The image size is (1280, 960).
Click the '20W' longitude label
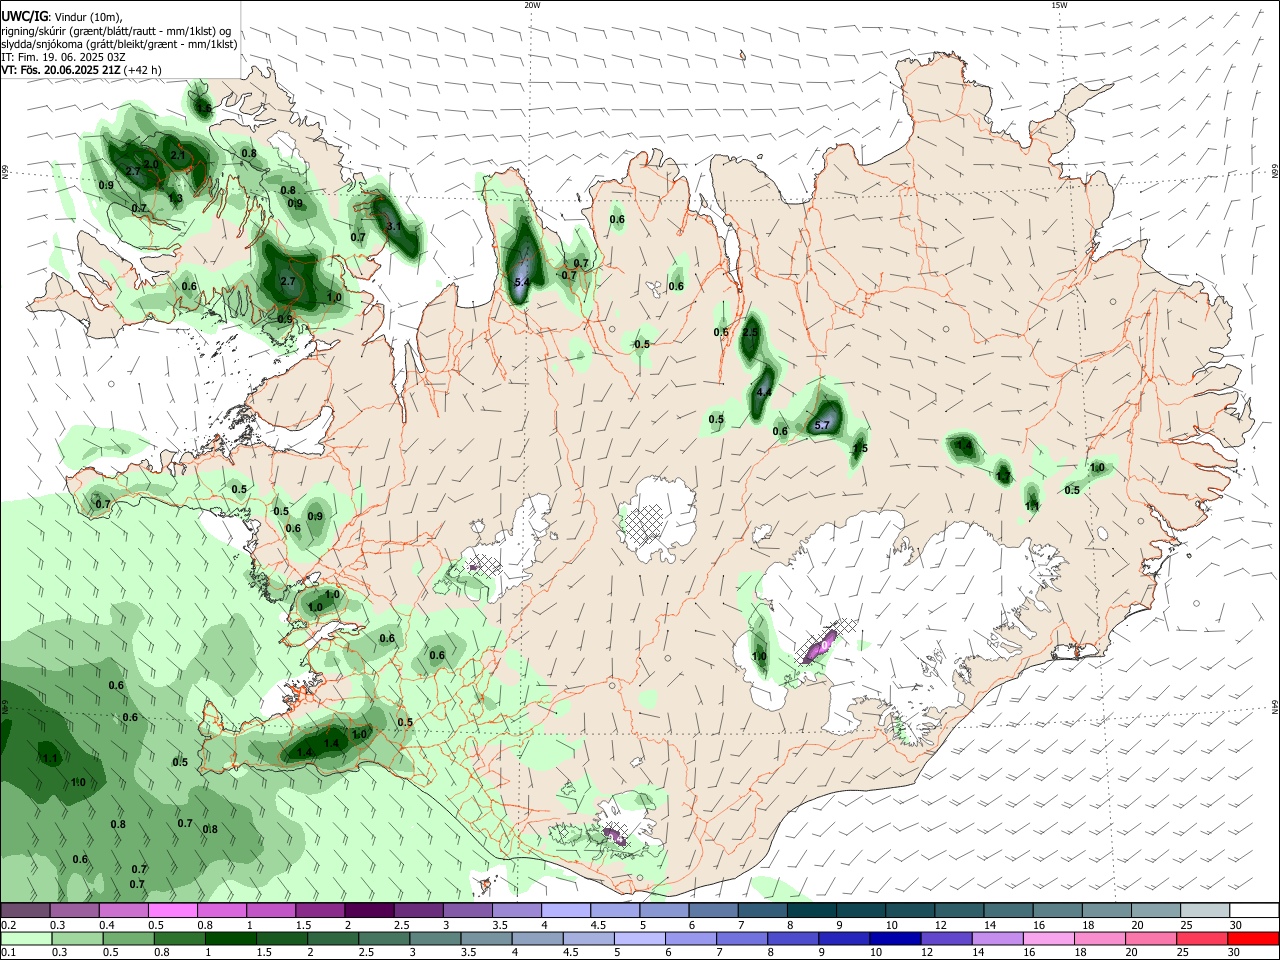pyautogui.click(x=532, y=5)
